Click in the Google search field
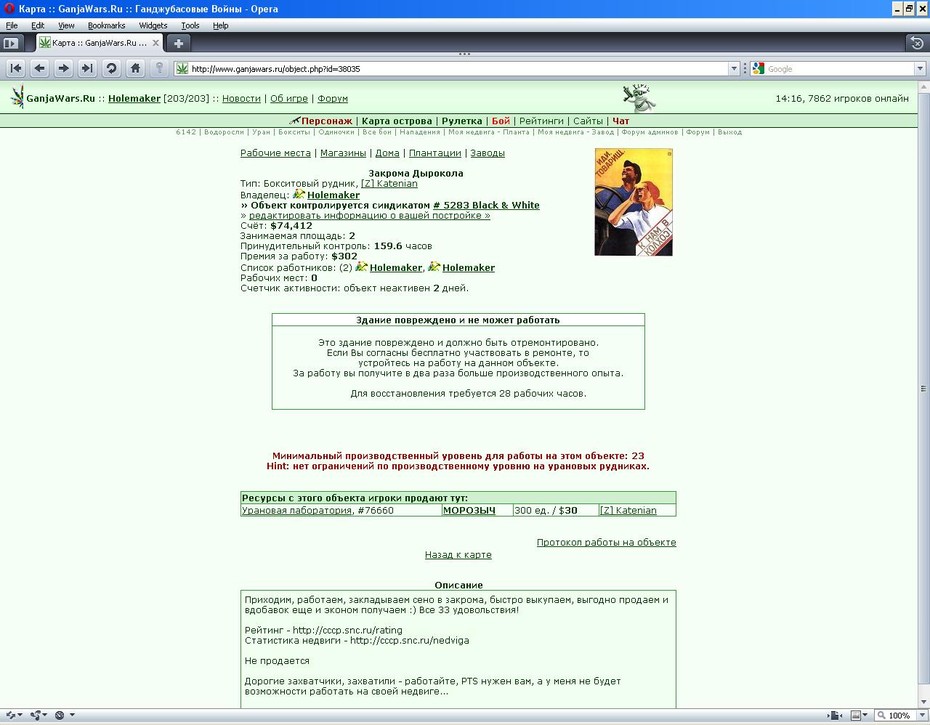 click(839, 69)
